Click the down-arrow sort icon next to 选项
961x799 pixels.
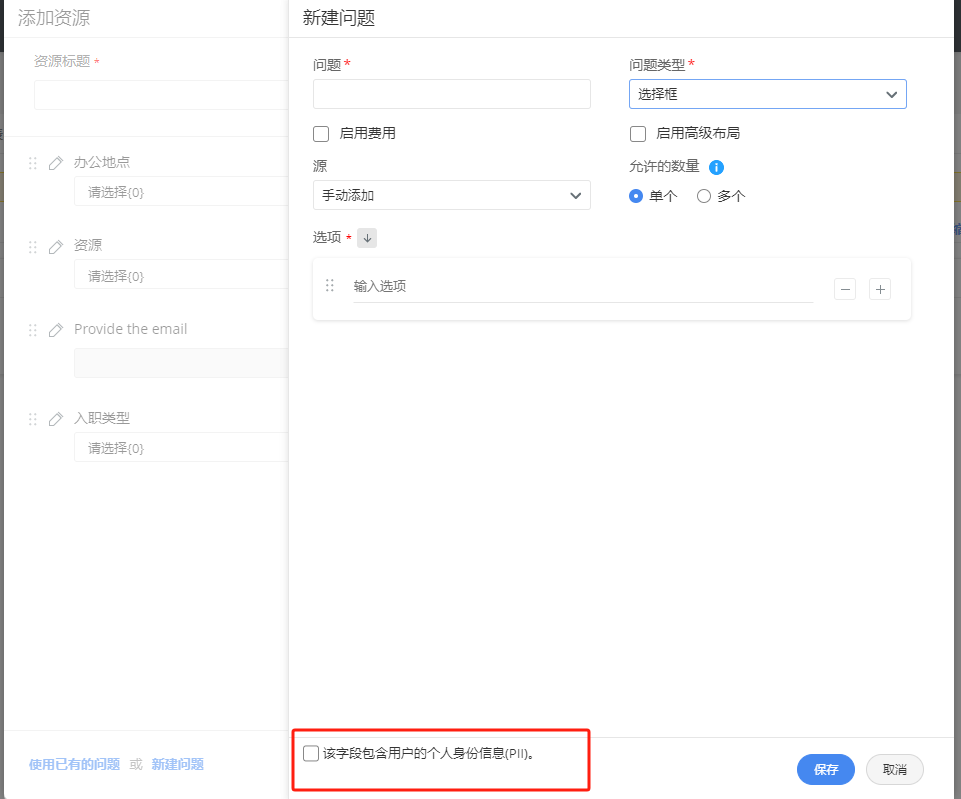367,238
